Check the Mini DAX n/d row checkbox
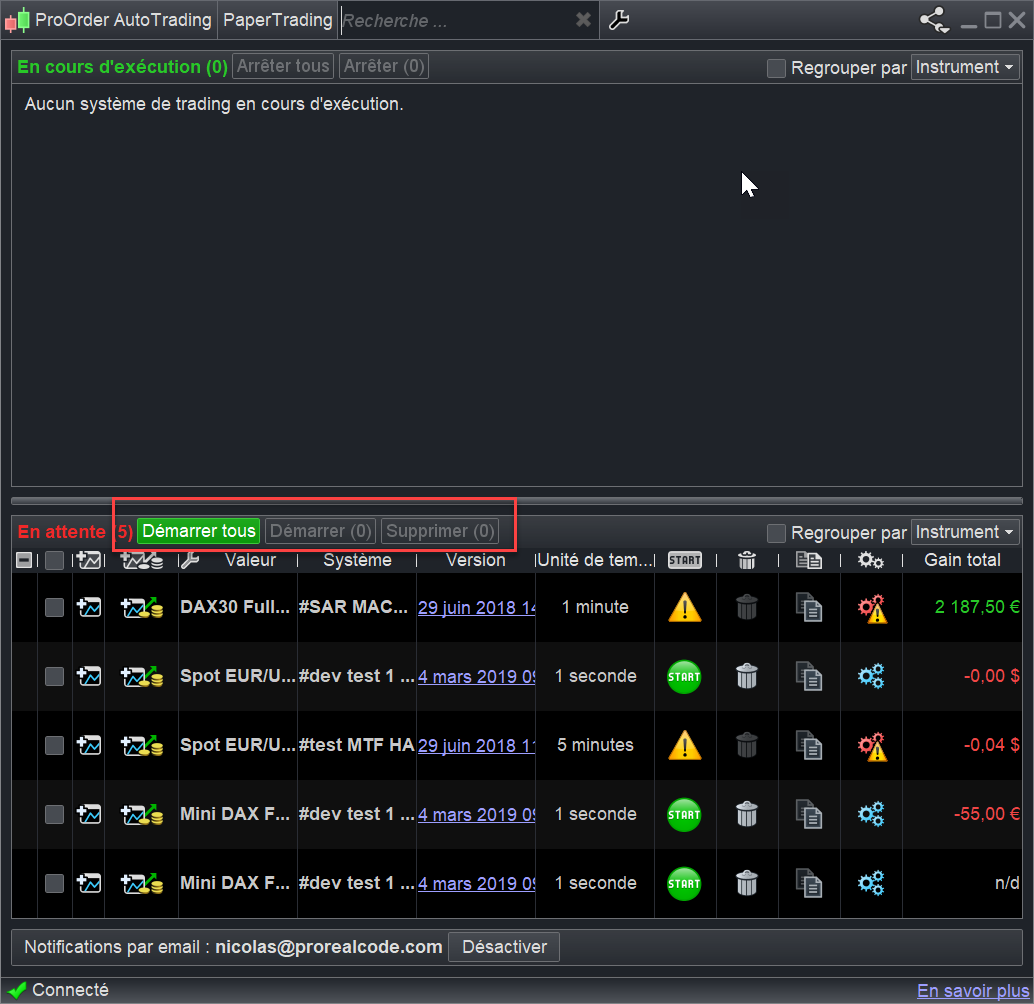The image size is (1034, 1004). pos(54,883)
